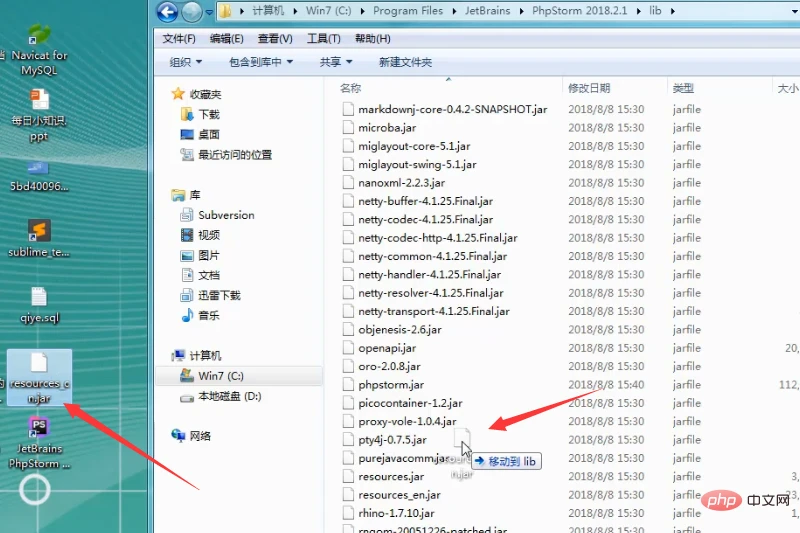Select openapi.jar file
The width and height of the screenshot is (800, 533).
click(x=380, y=348)
